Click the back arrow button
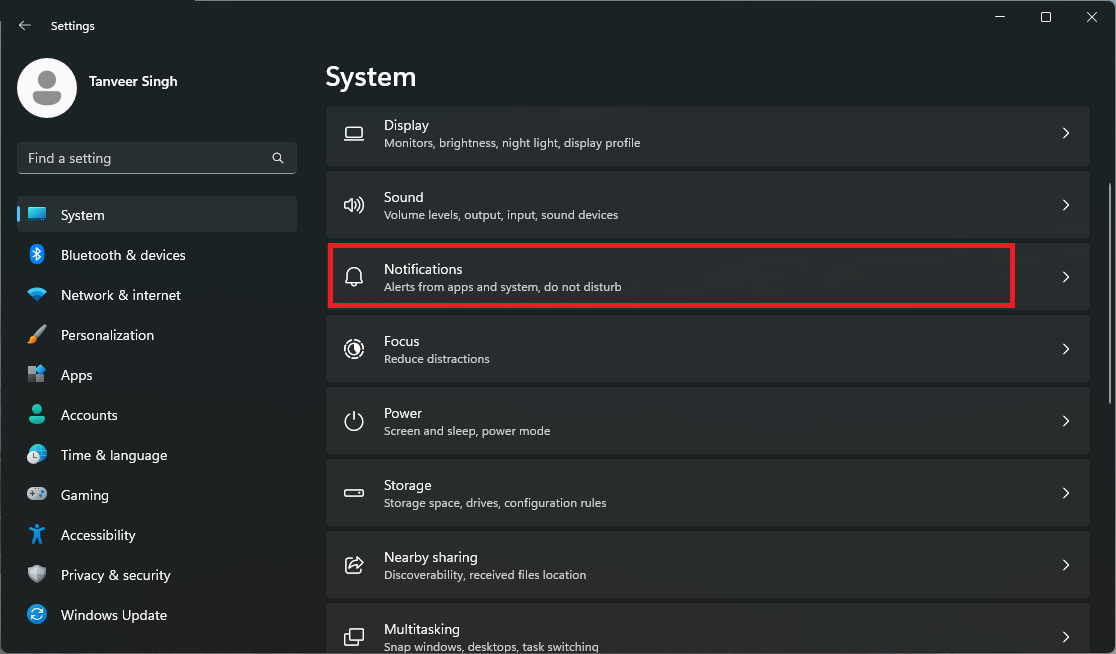 [x=24, y=25]
